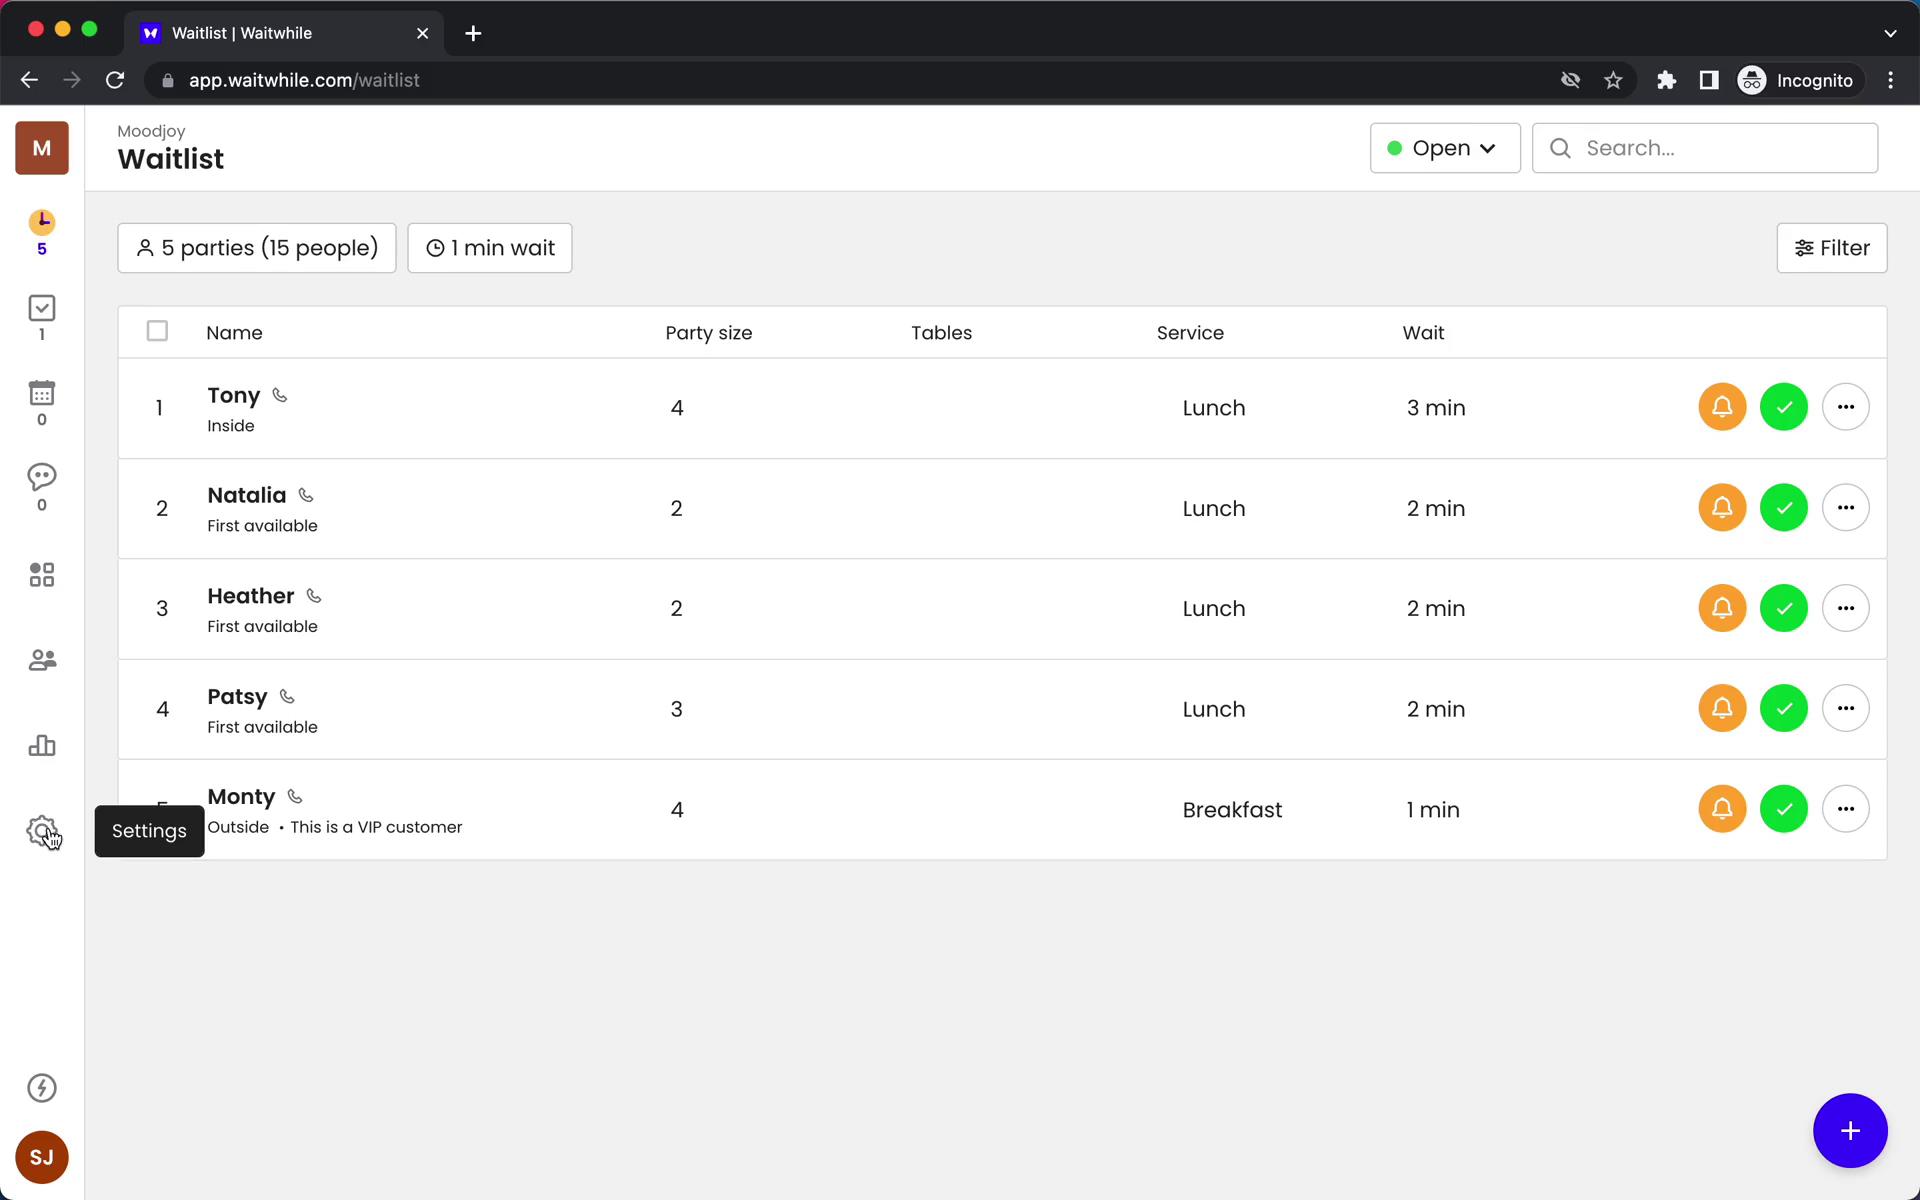The height and width of the screenshot is (1200, 1920).
Task: Serve Natalia with the green checkmark
Action: [x=1784, y=508]
